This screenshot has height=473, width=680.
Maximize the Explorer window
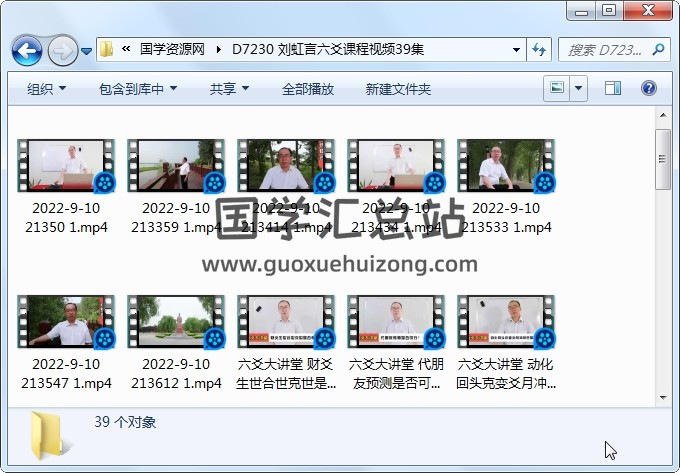[x=609, y=11]
